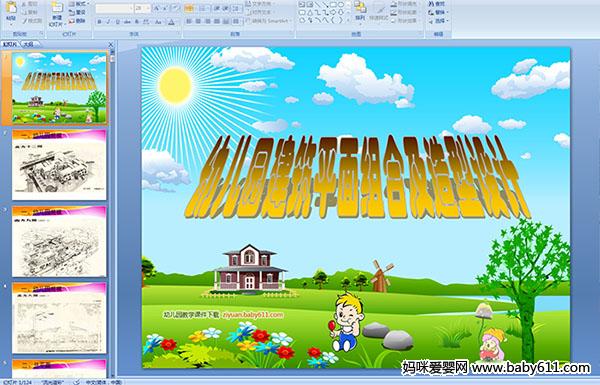The image size is (600, 385).
Task: Click the Find binoculars icon
Action: click(431, 4)
